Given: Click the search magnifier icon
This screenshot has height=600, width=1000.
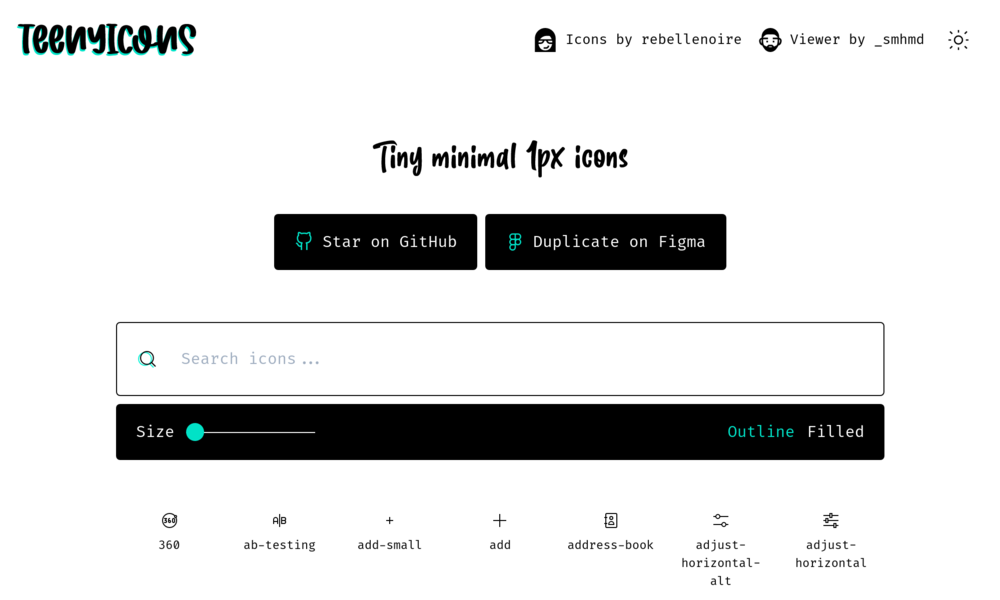Looking at the screenshot, I should click(x=148, y=359).
